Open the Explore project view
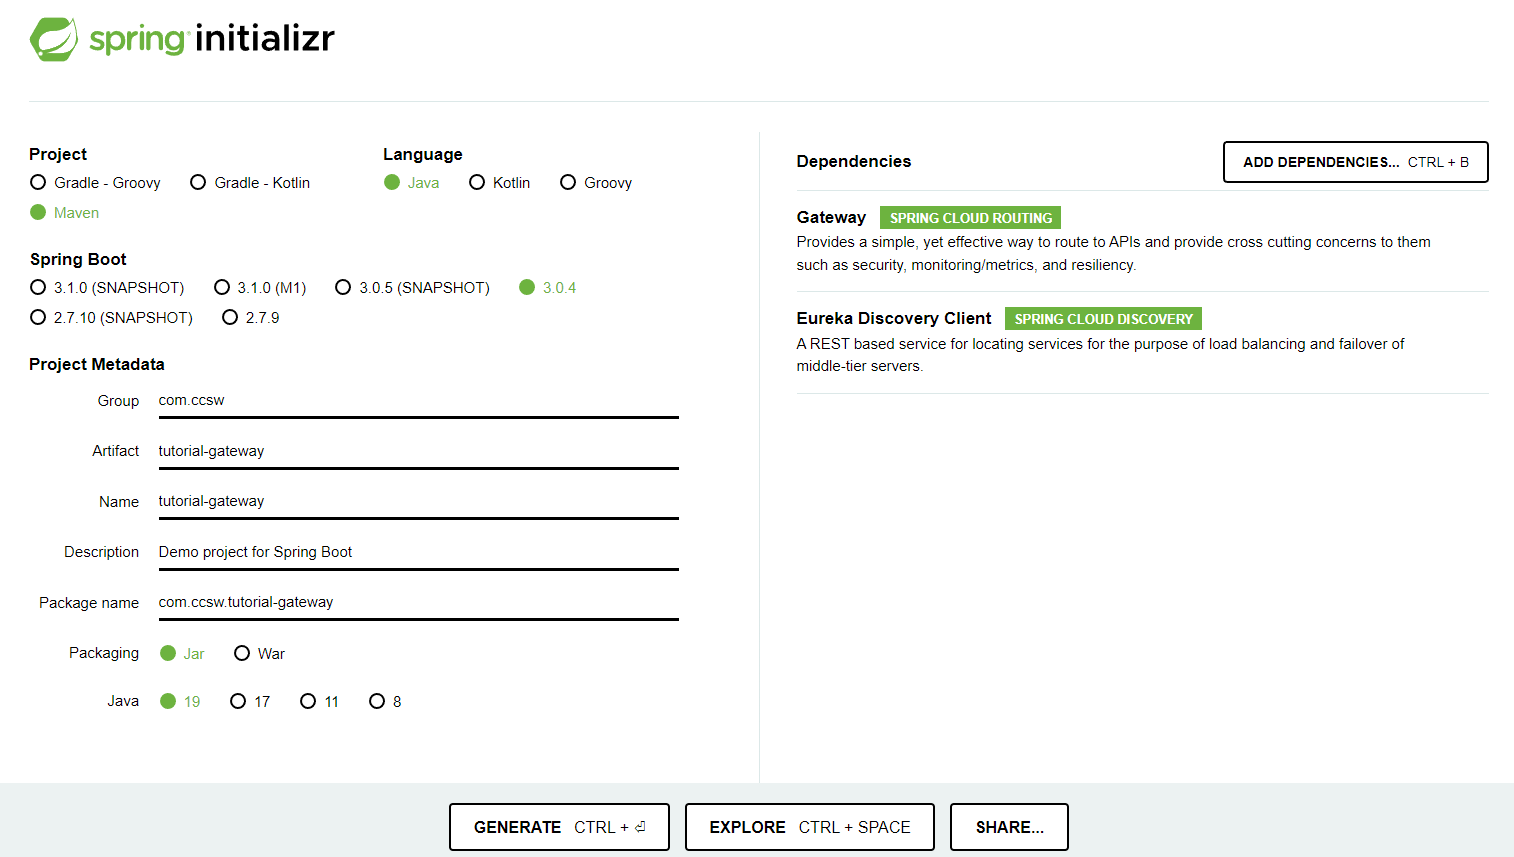The image size is (1514, 857). point(809,827)
